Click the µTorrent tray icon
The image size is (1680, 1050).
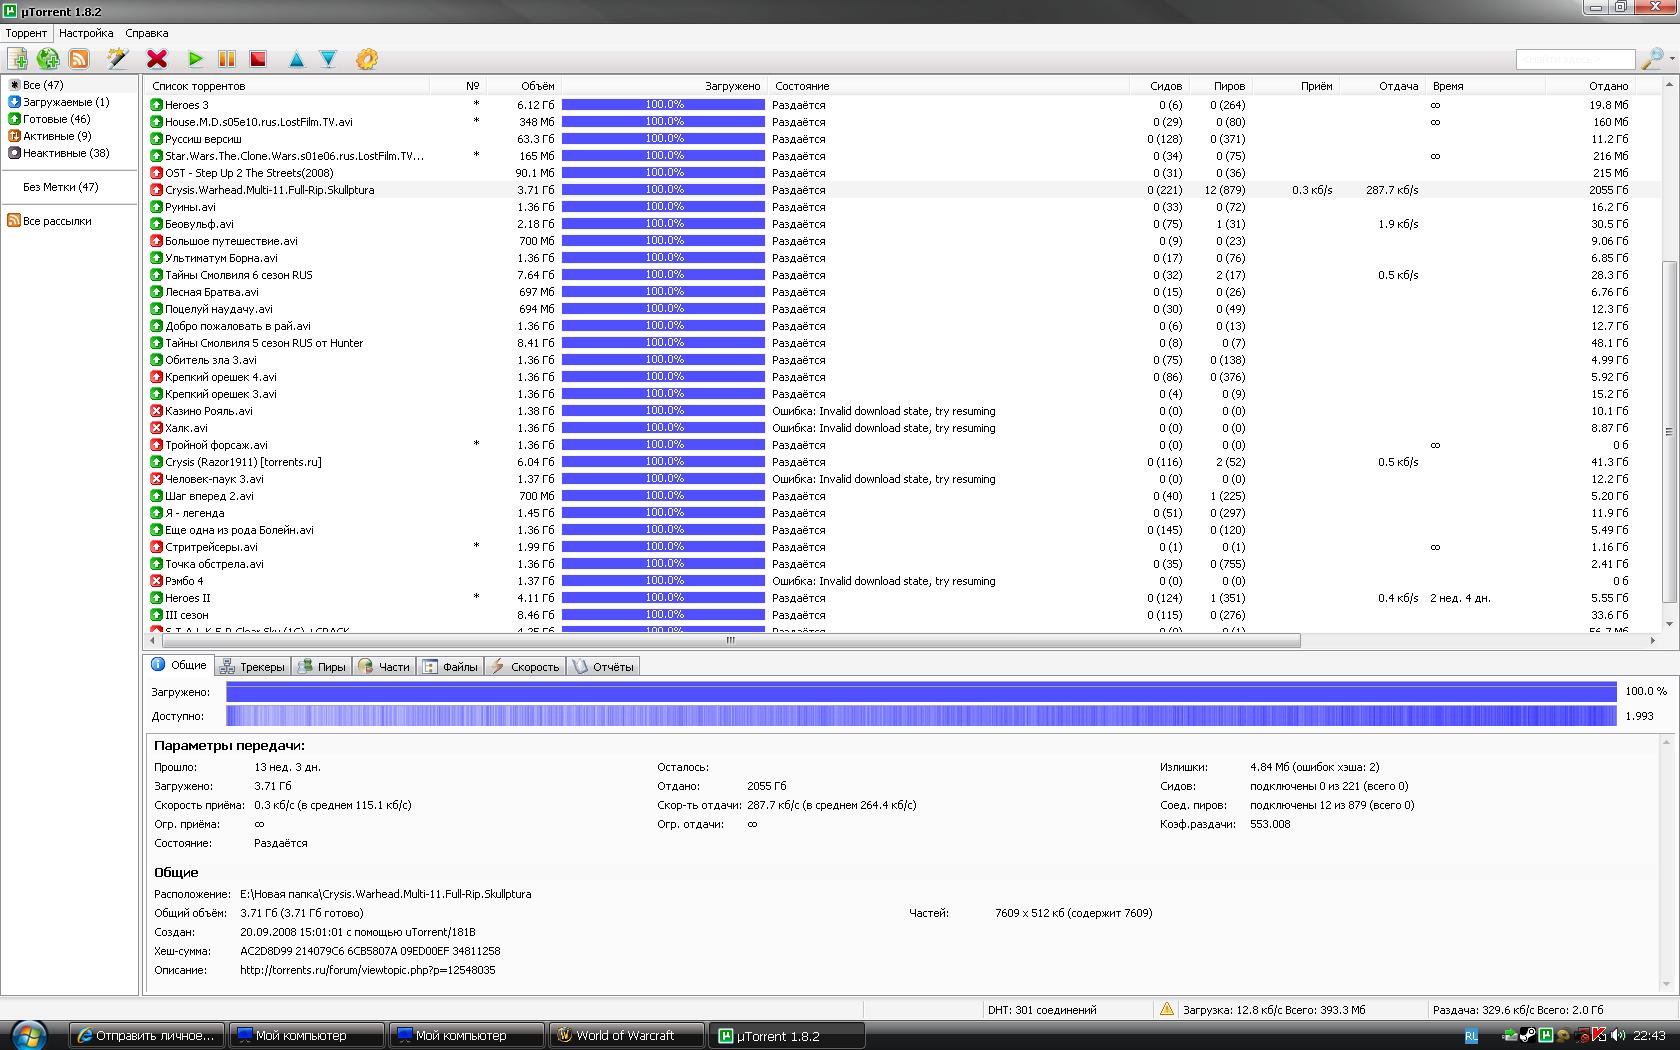(1545, 1036)
